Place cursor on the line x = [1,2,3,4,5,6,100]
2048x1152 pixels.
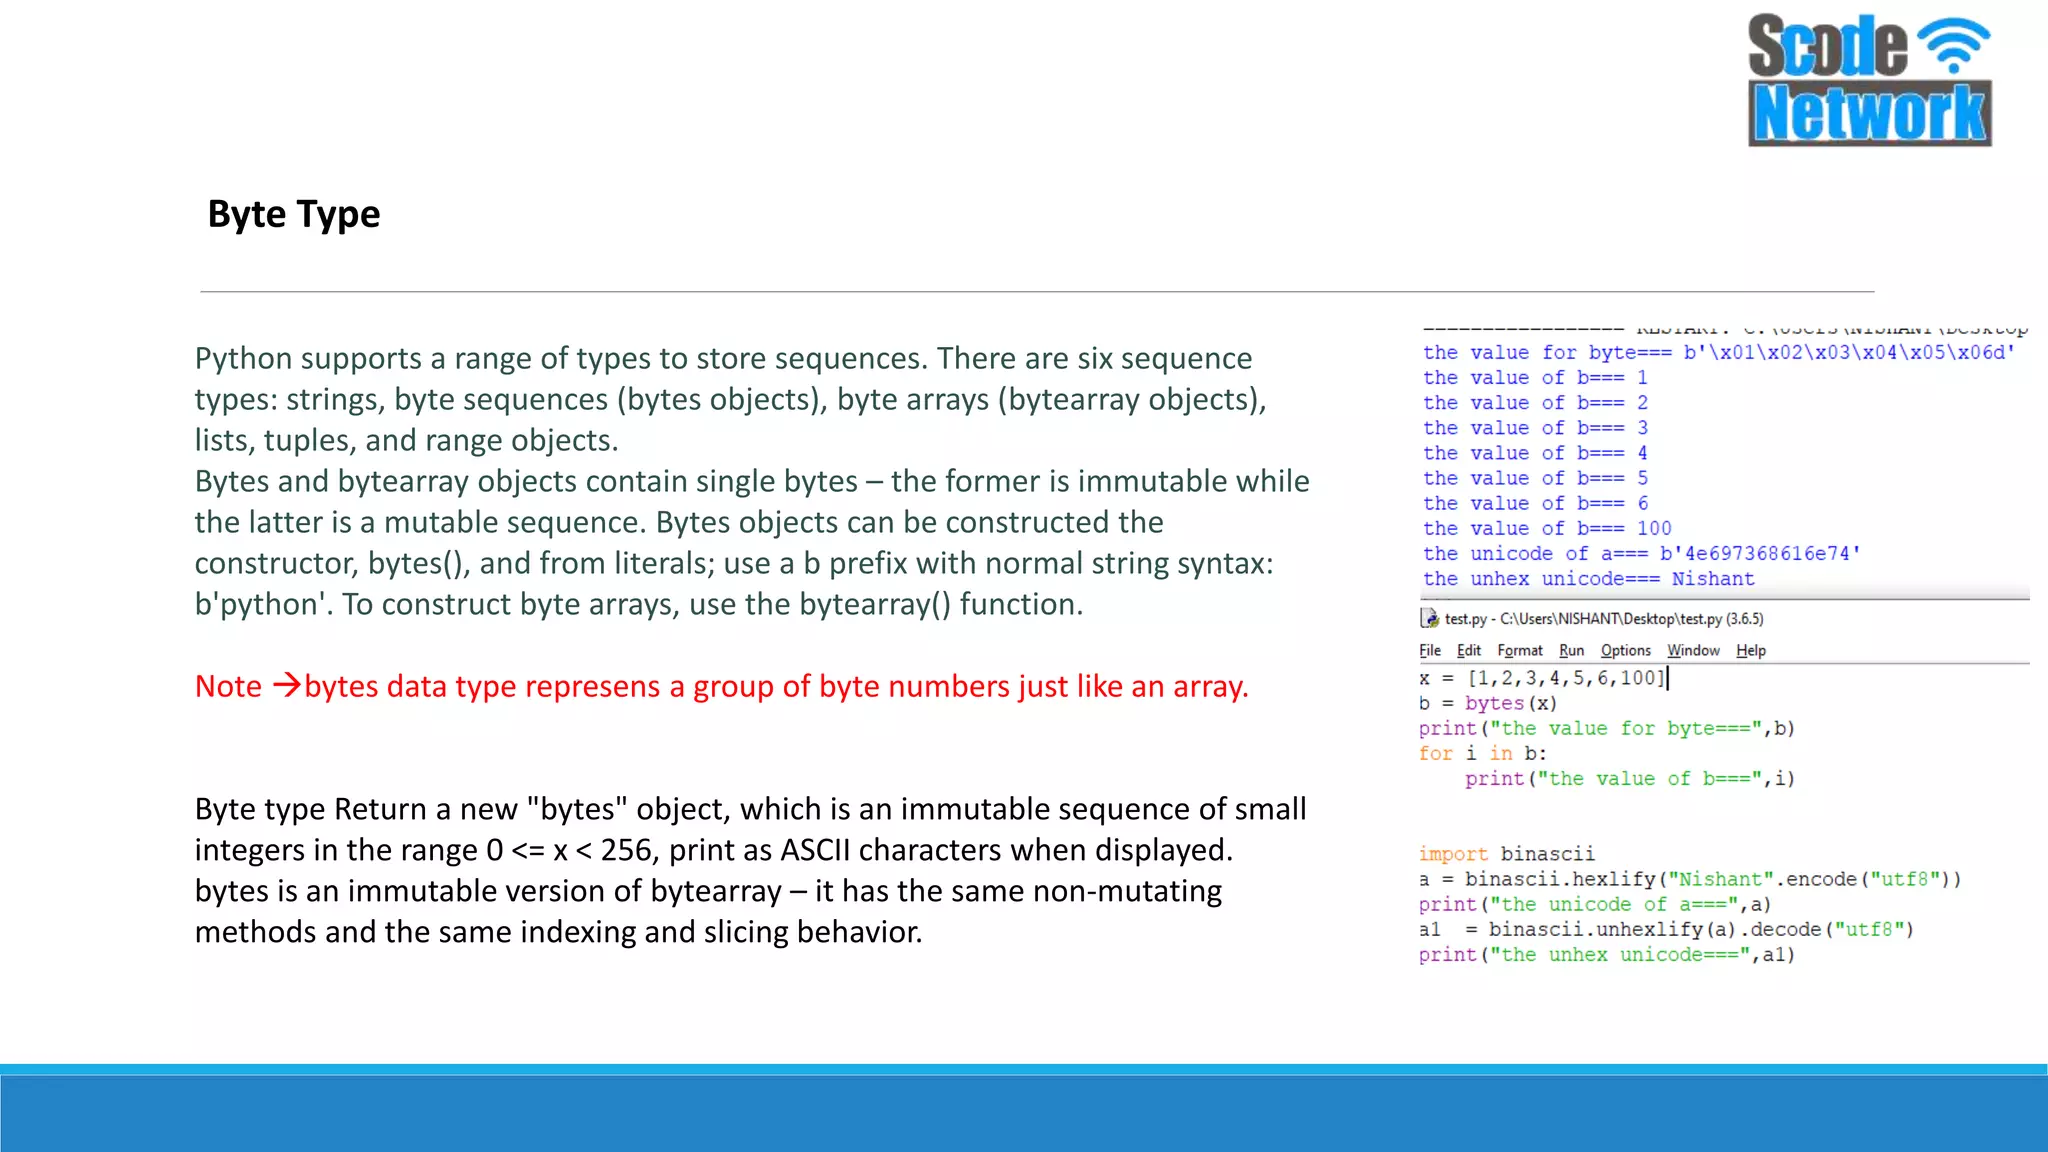pyautogui.click(x=1544, y=678)
